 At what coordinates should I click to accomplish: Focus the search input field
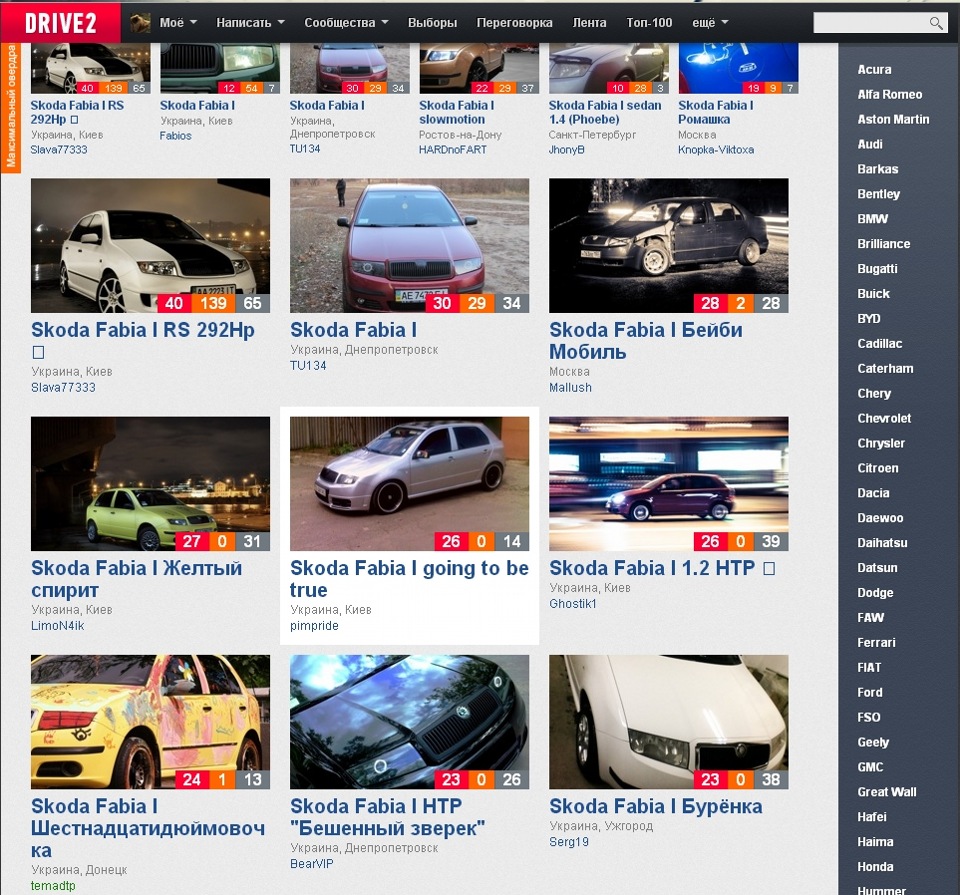871,23
